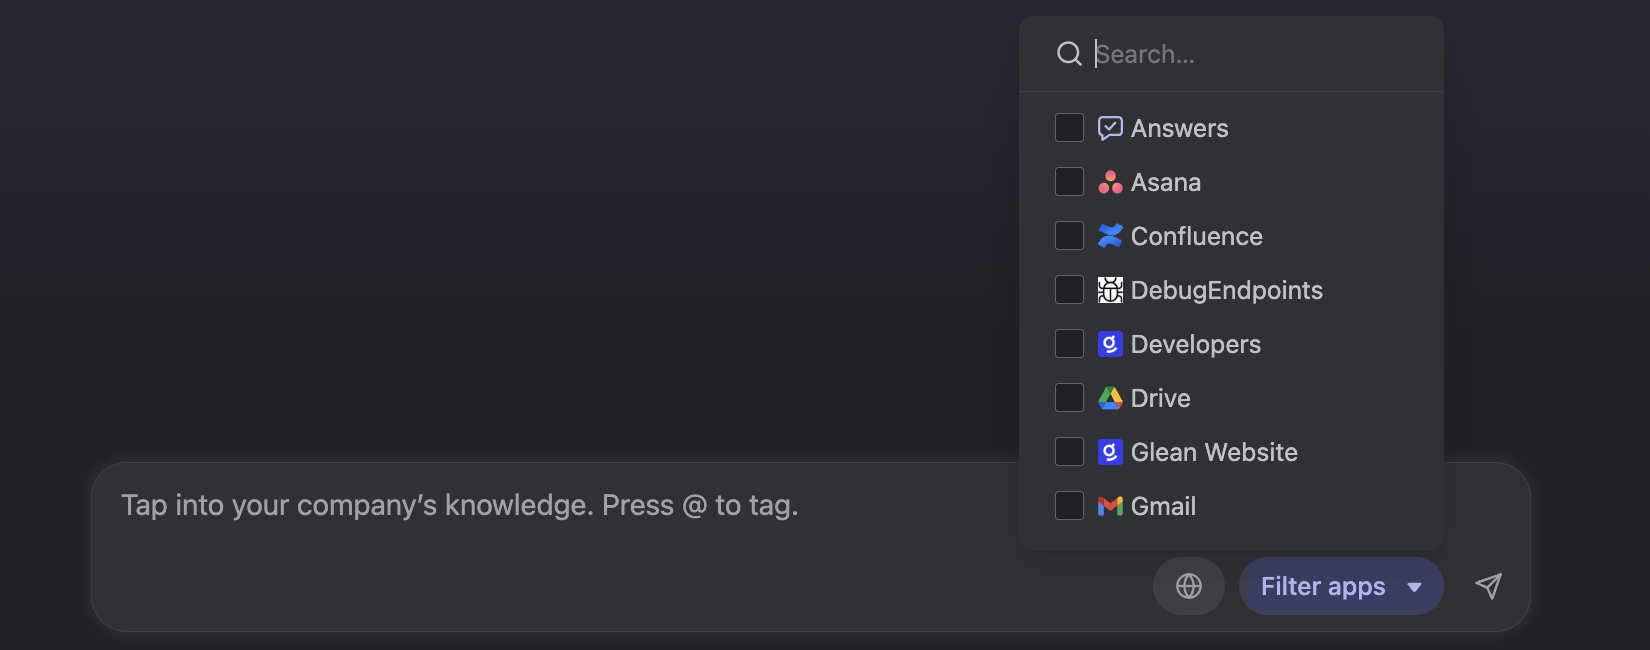Toggle web search globe icon

pos(1188,586)
